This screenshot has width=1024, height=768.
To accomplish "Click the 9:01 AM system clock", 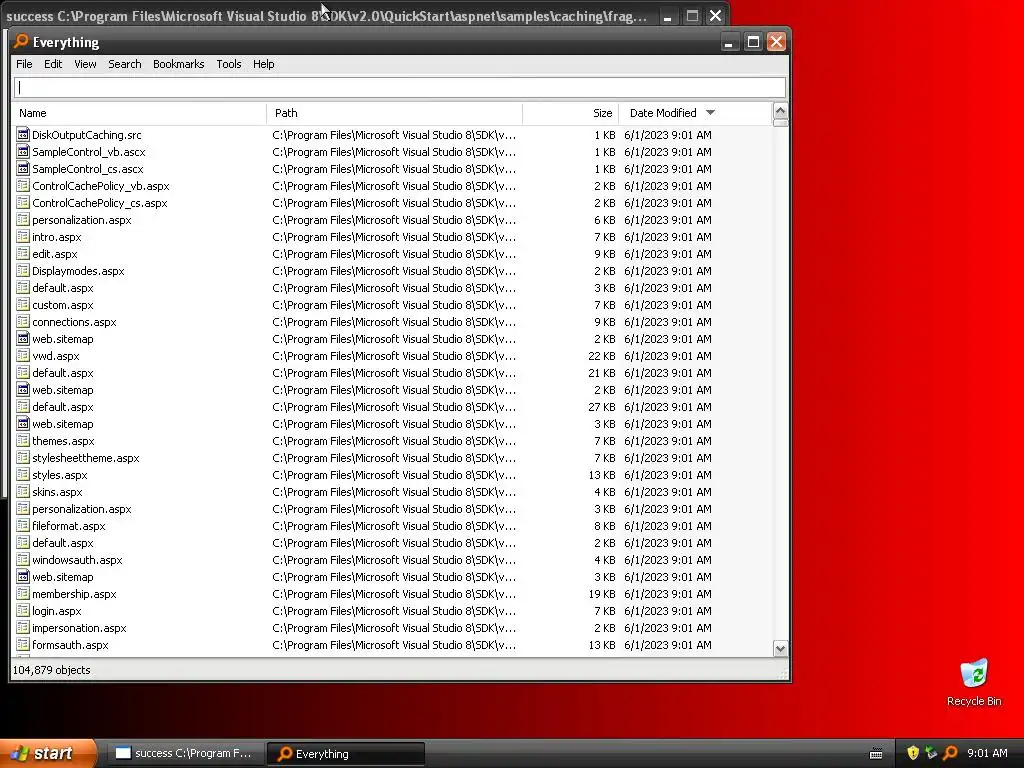I will [987, 753].
